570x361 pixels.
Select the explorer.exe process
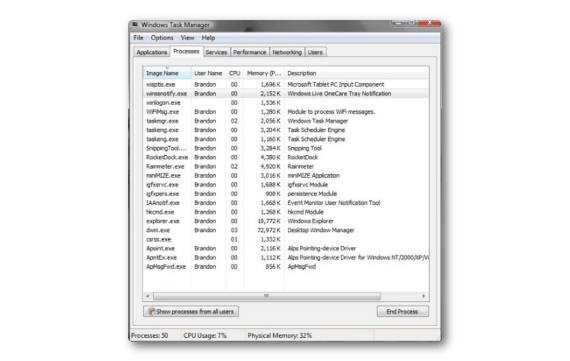286,221
